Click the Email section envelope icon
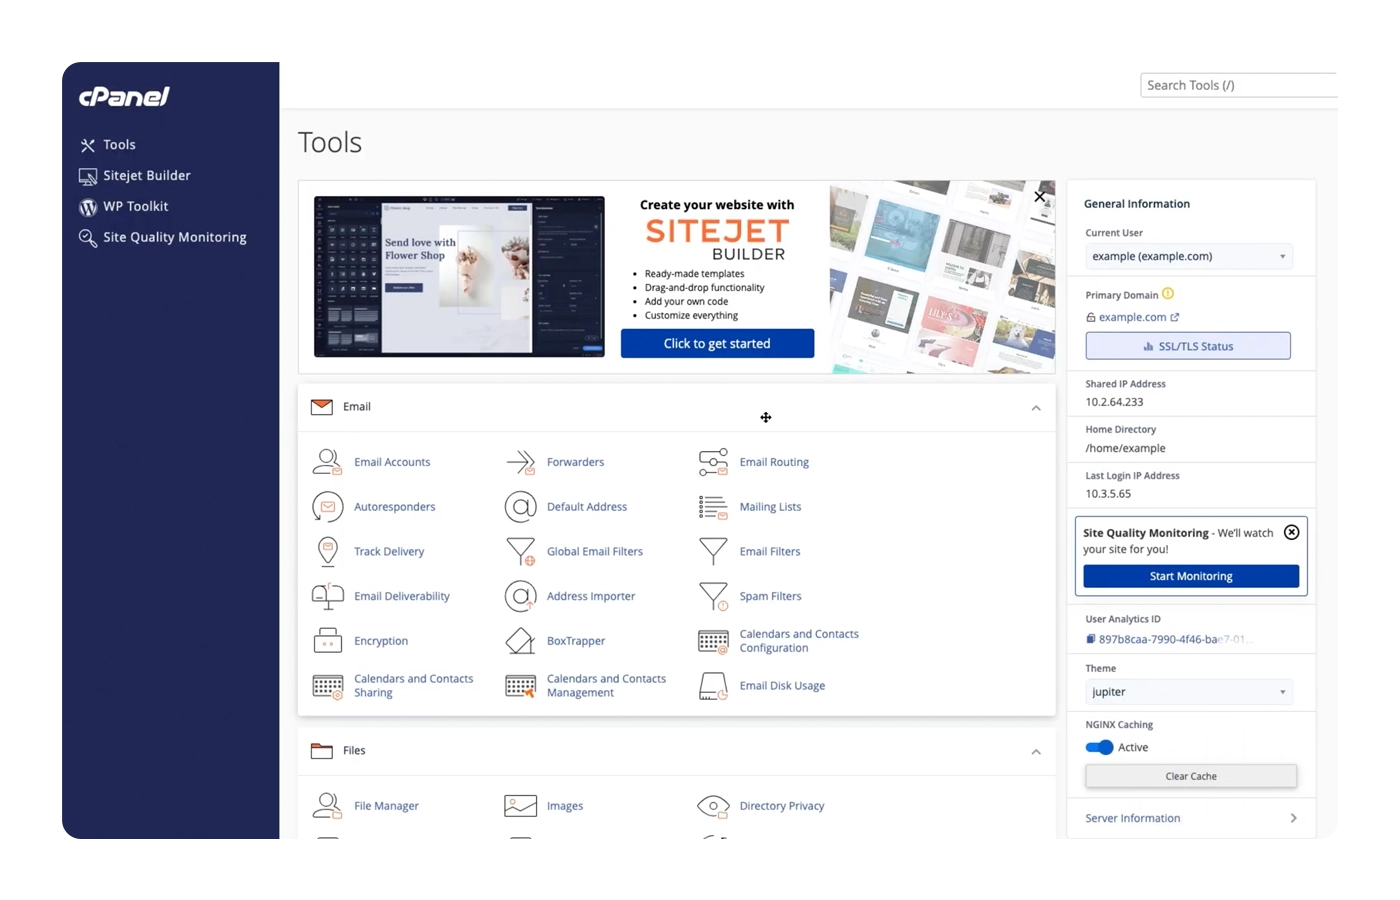The height and width of the screenshot is (900, 1400). (322, 407)
